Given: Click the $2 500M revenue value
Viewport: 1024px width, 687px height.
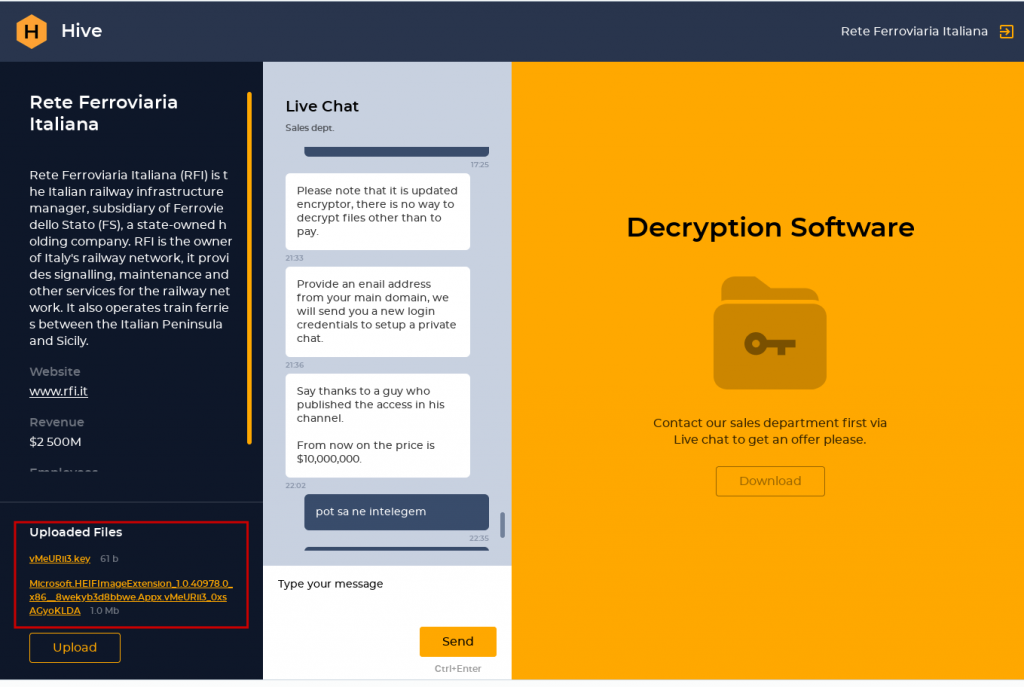Looking at the screenshot, I should point(56,442).
